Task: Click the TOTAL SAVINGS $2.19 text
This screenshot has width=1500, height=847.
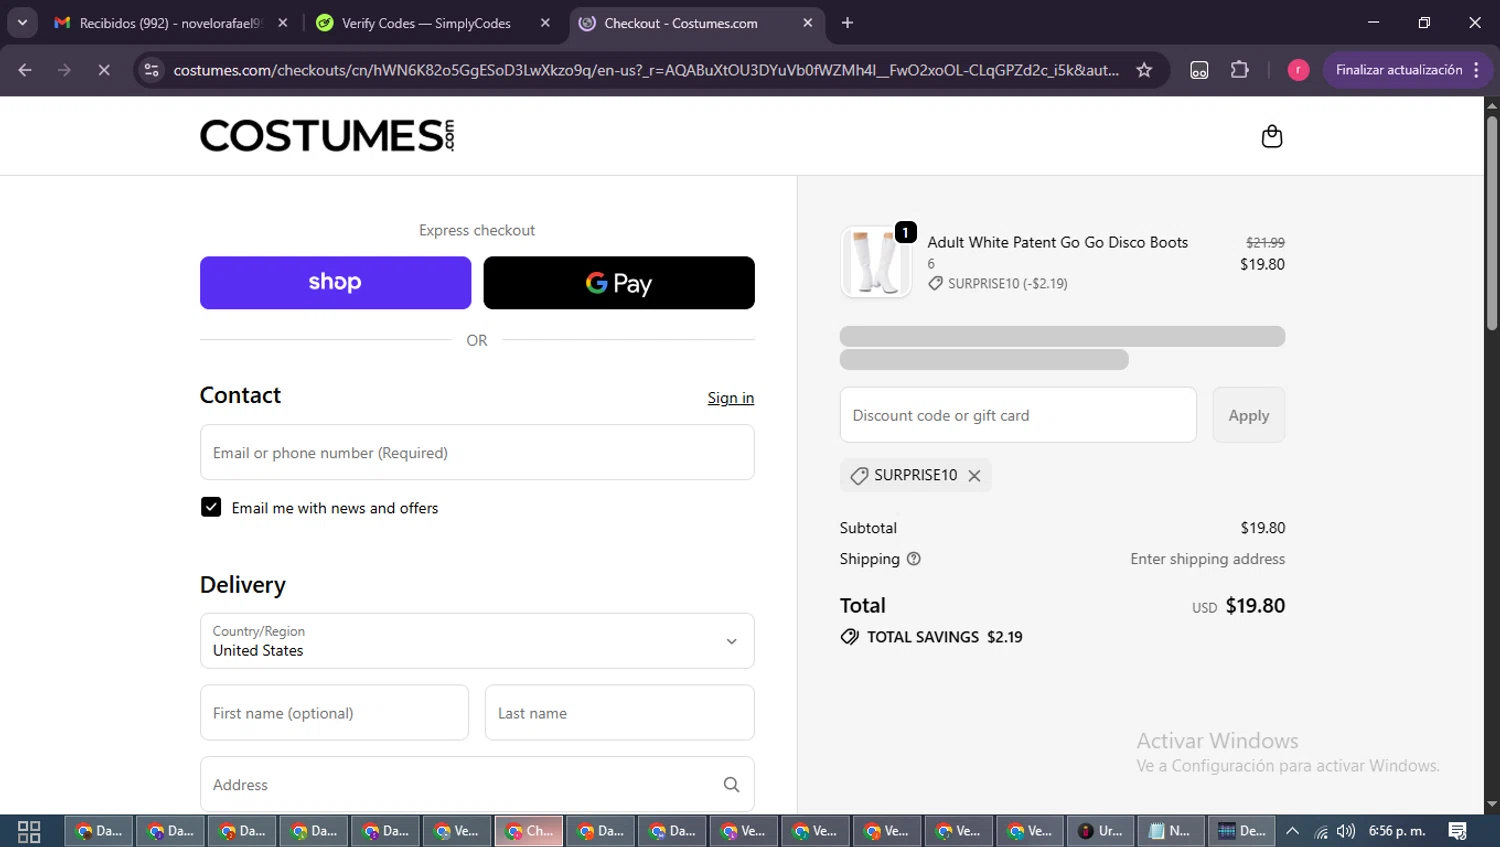Action: 944,637
